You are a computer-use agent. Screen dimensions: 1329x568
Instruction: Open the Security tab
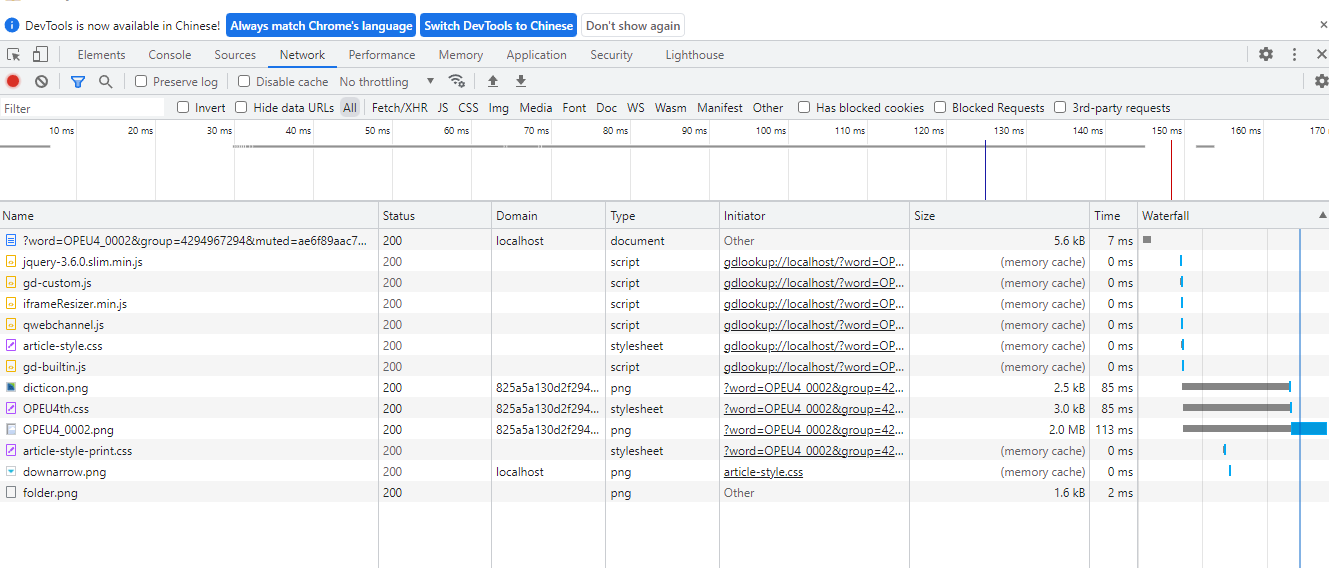click(x=611, y=55)
